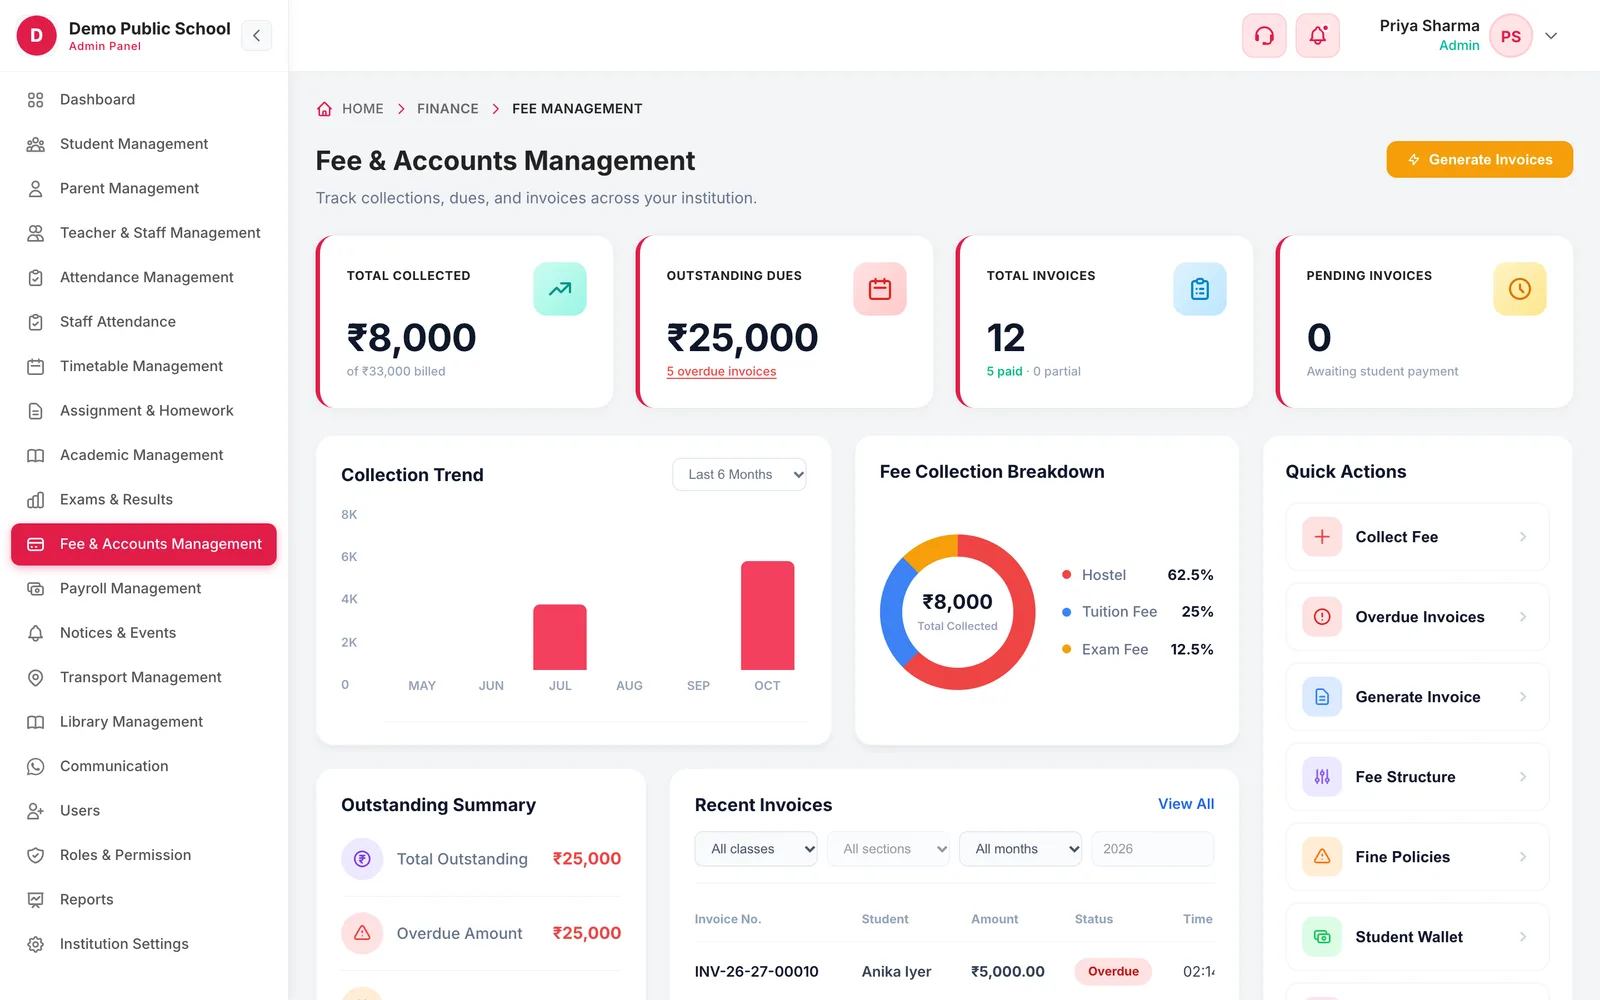Click the Total Outstanding rupee icon
This screenshot has width=1600, height=1000.
362,859
